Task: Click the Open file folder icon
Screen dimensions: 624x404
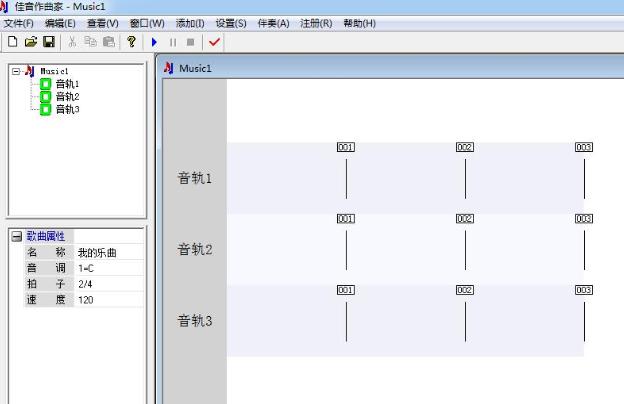Action: (x=30, y=42)
